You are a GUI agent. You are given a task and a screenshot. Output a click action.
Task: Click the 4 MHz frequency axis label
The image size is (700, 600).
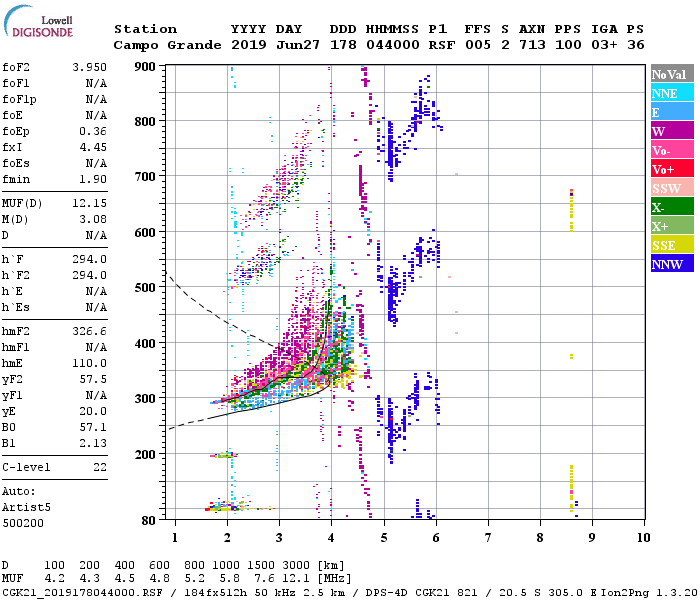click(331, 538)
